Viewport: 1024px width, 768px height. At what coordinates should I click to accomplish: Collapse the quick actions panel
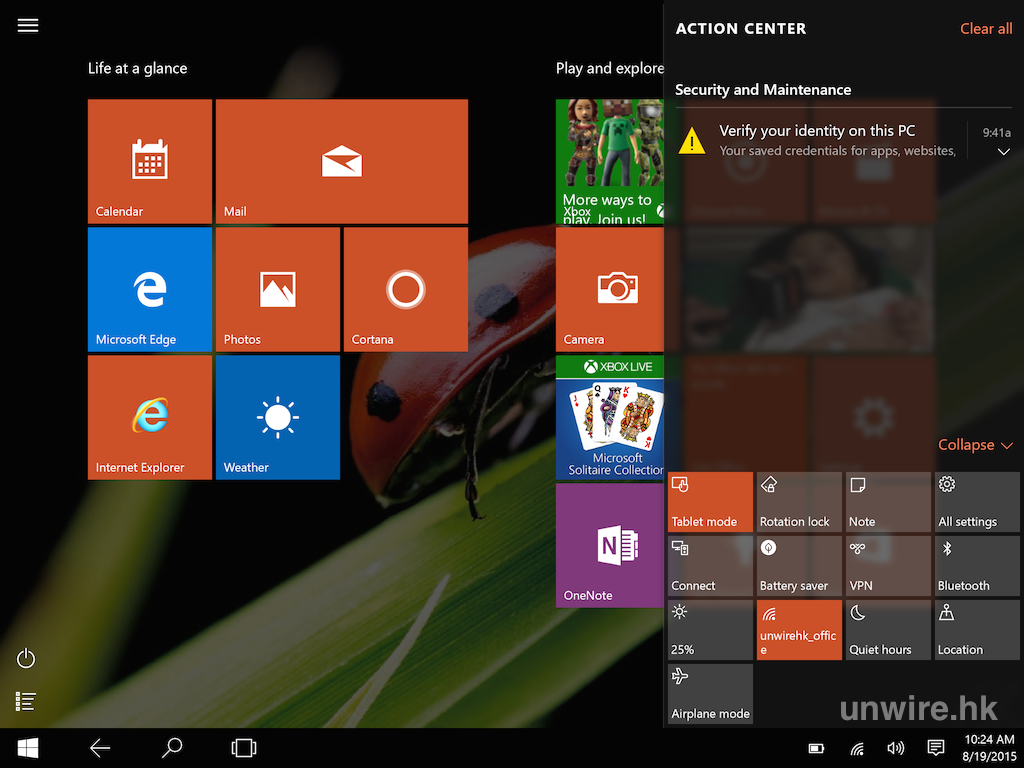coord(975,445)
